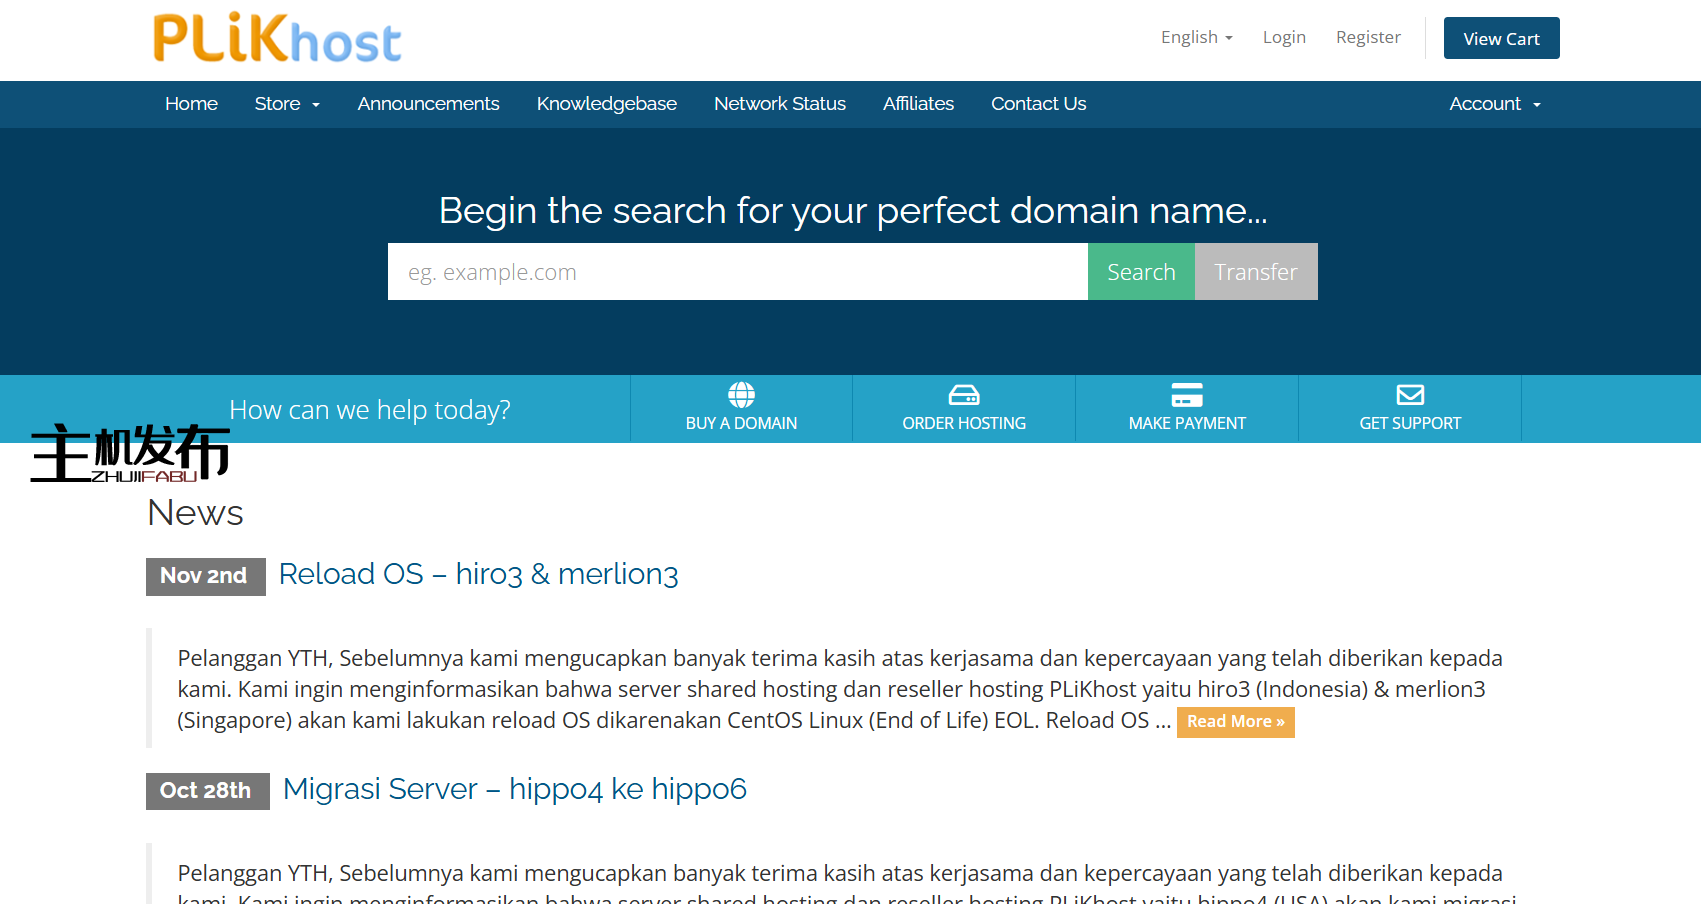Click the ZhujiFabu watermark logo
The image size is (1701, 904).
[x=130, y=453]
